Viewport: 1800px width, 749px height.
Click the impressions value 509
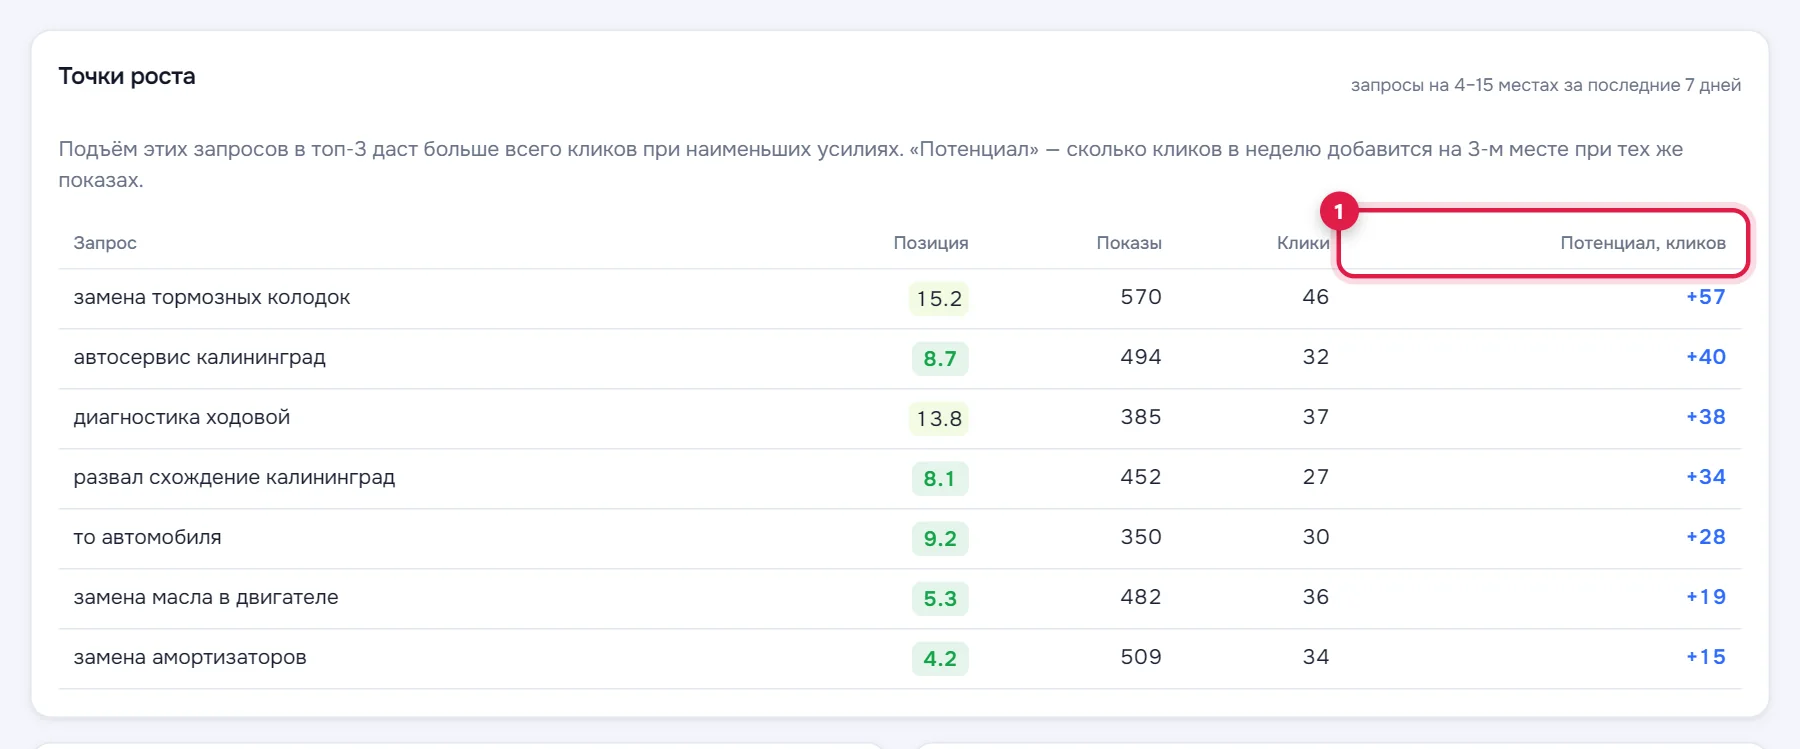1141,657
